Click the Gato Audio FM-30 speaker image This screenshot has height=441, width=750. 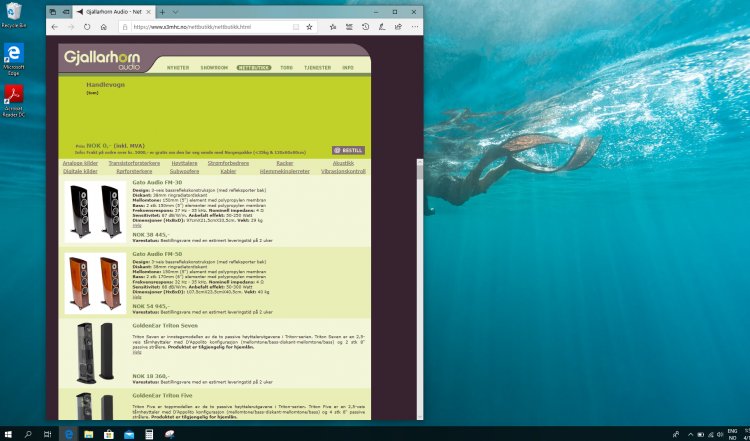tap(95, 212)
